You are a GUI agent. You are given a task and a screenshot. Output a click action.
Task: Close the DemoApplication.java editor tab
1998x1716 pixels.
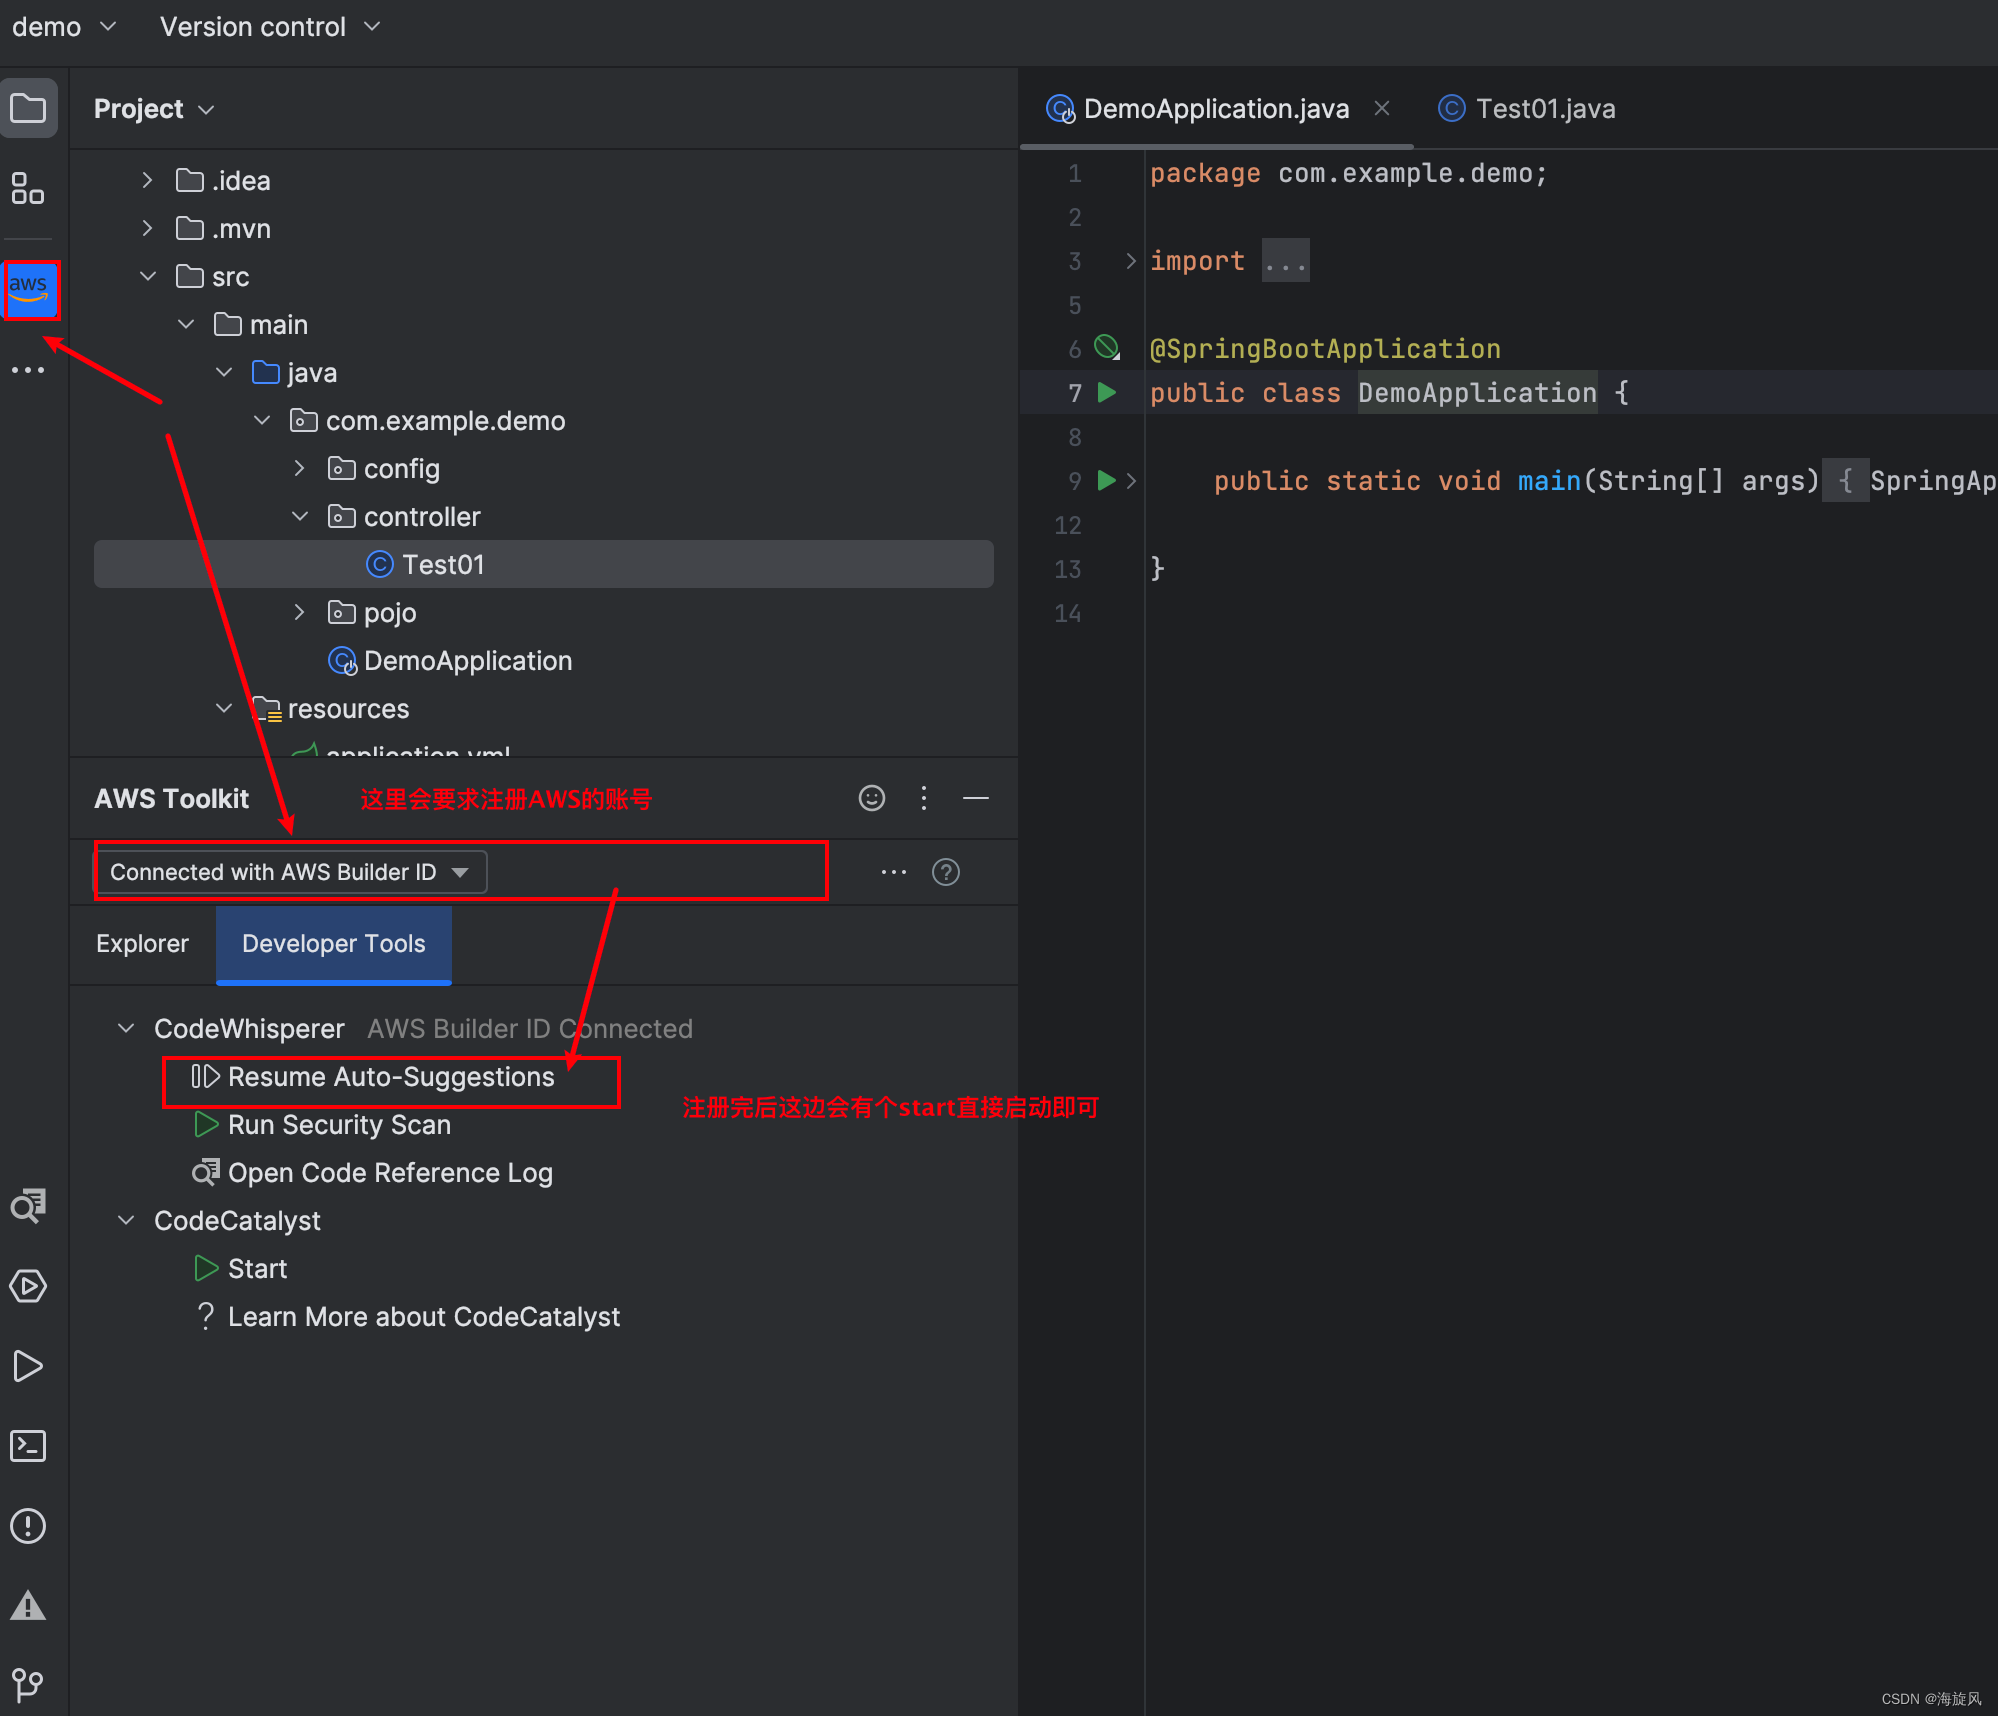point(1382,108)
